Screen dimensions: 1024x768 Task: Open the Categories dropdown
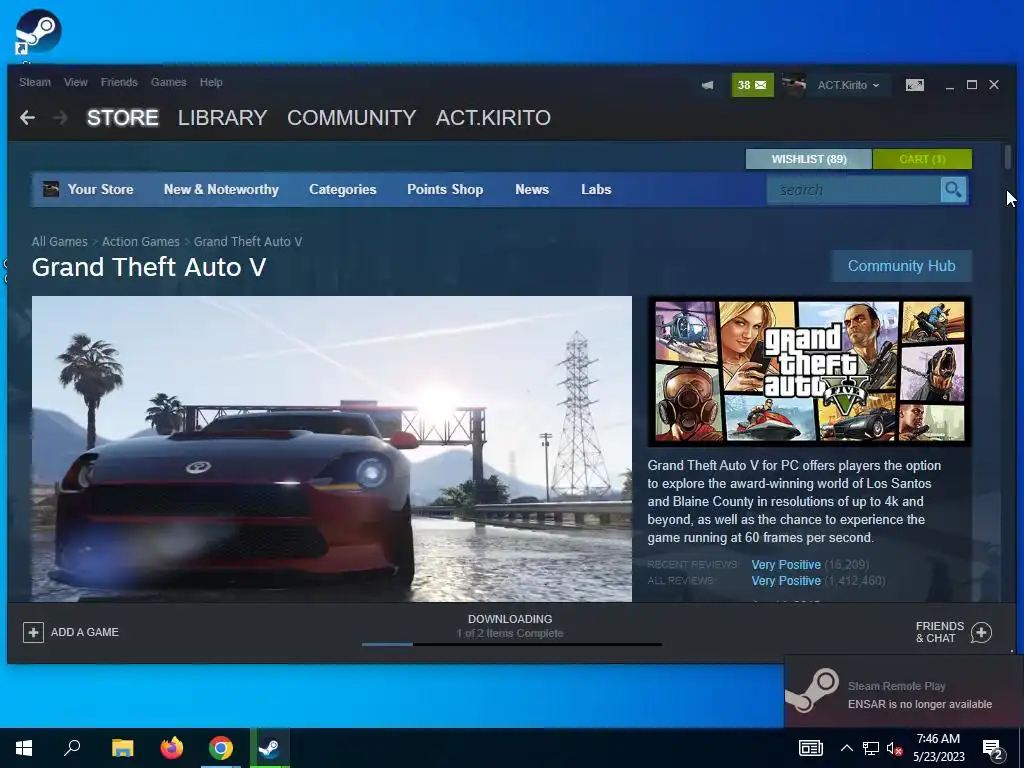(x=342, y=189)
